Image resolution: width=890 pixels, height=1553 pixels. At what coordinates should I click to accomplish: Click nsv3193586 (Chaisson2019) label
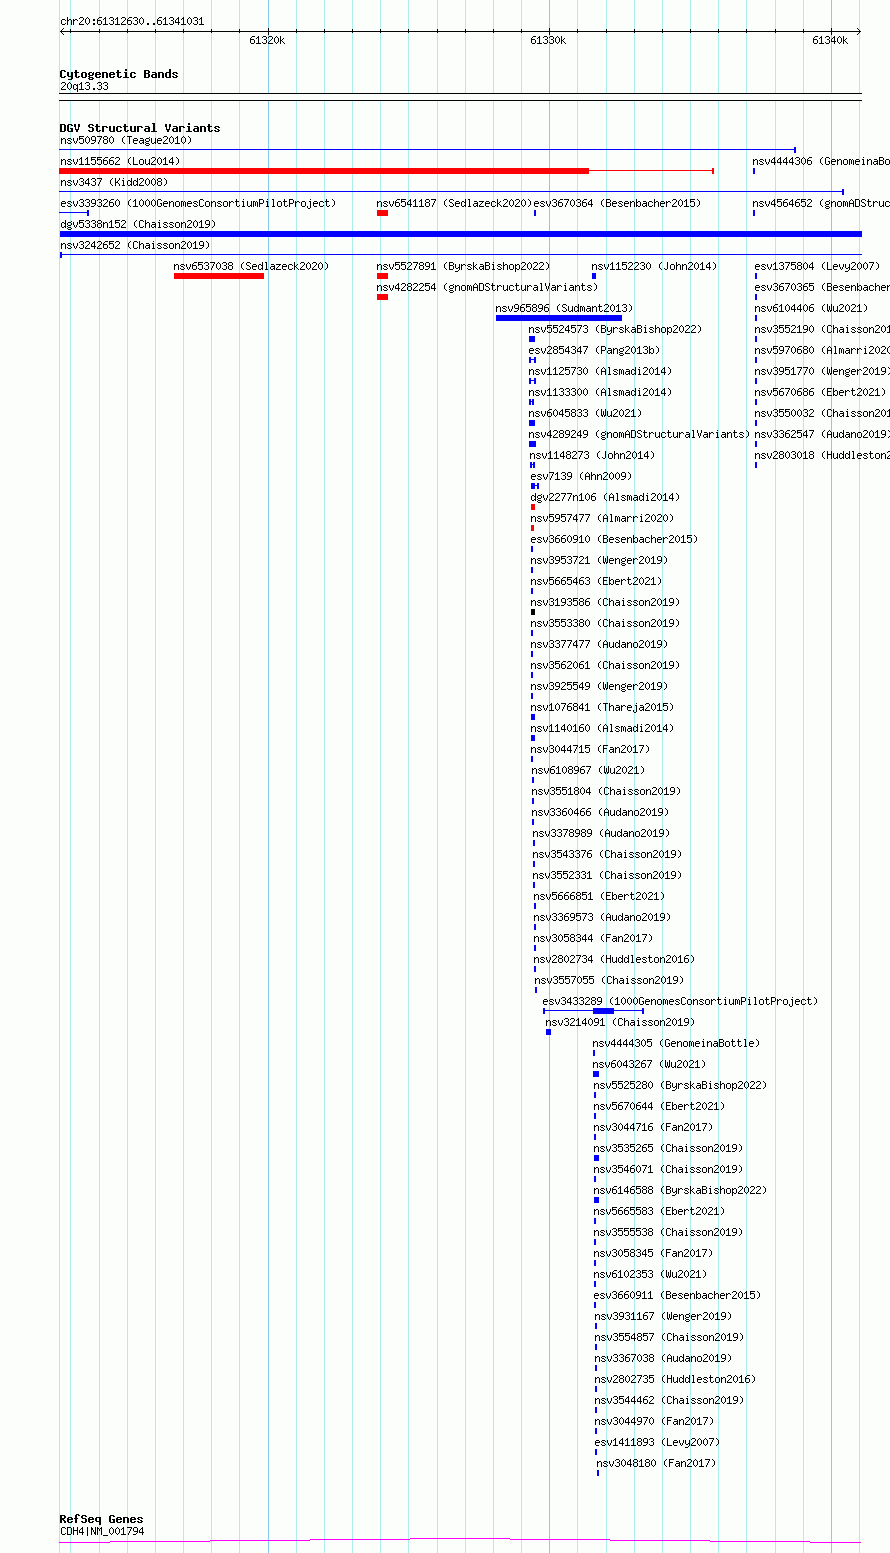pos(605,602)
